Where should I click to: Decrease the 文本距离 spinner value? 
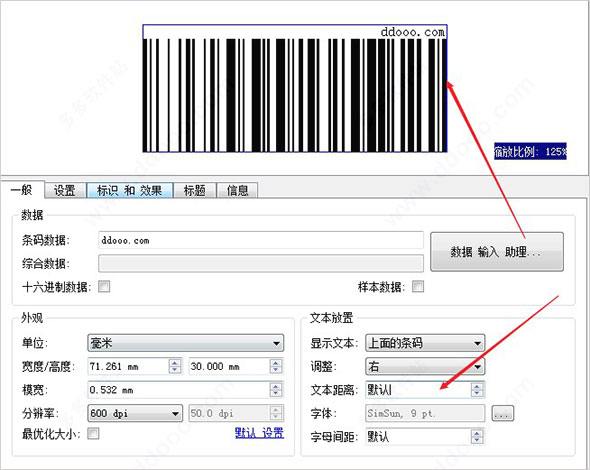point(477,394)
